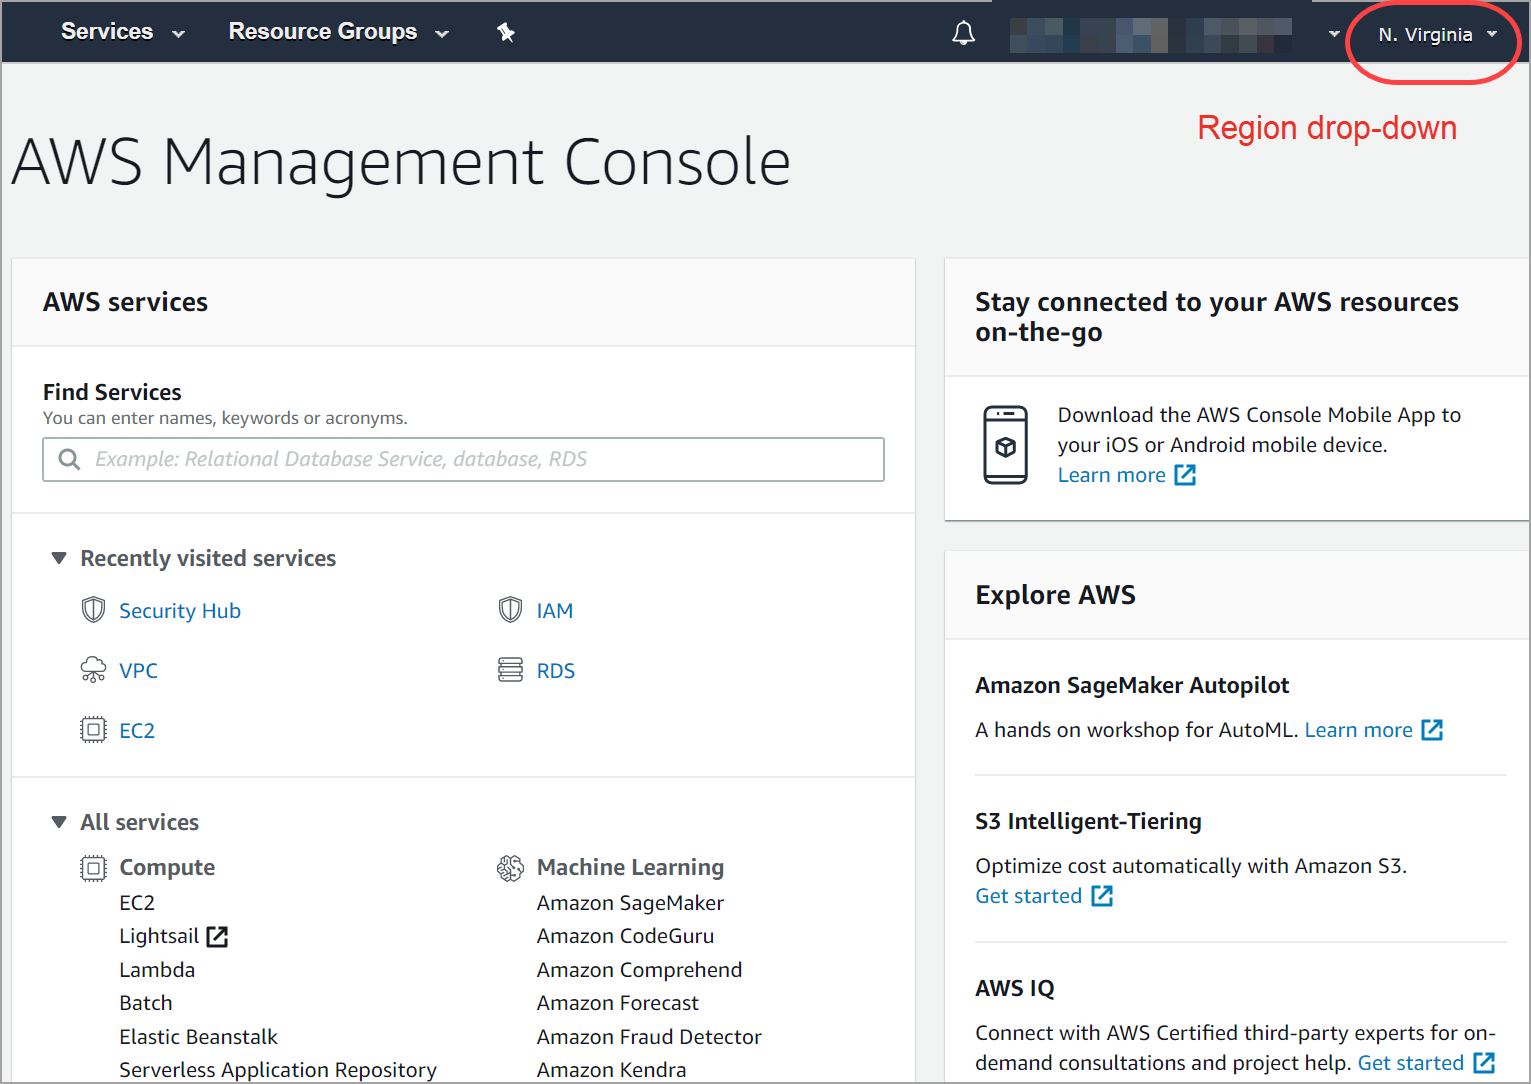
Task: Click the VPC cloud icon
Action: pos(93,670)
